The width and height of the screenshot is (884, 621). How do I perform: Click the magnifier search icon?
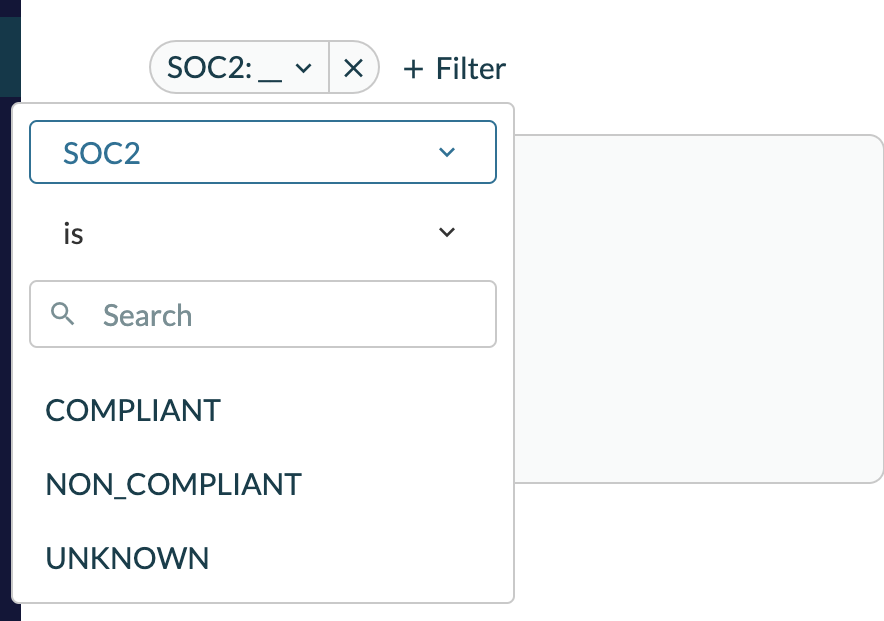63,314
